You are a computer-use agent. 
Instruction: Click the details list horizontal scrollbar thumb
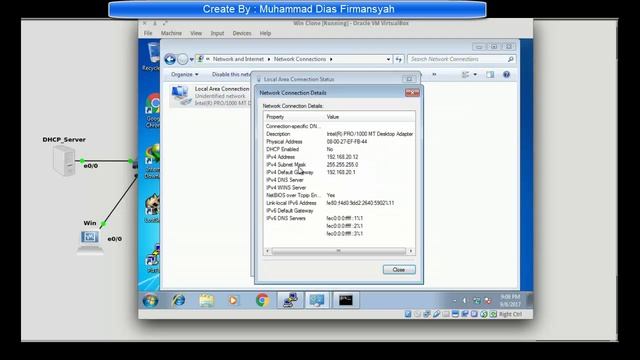338,251
